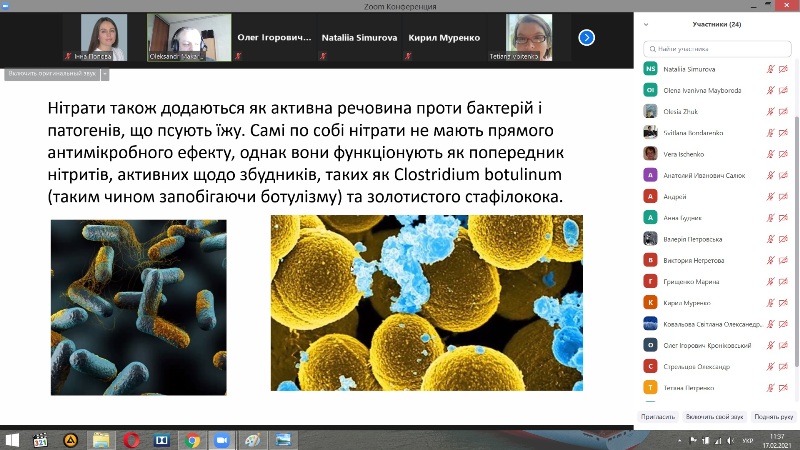The height and width of the screenshot is (450, 800).
Task: Click the volume icon in system tray
Action: pos(728,439)
